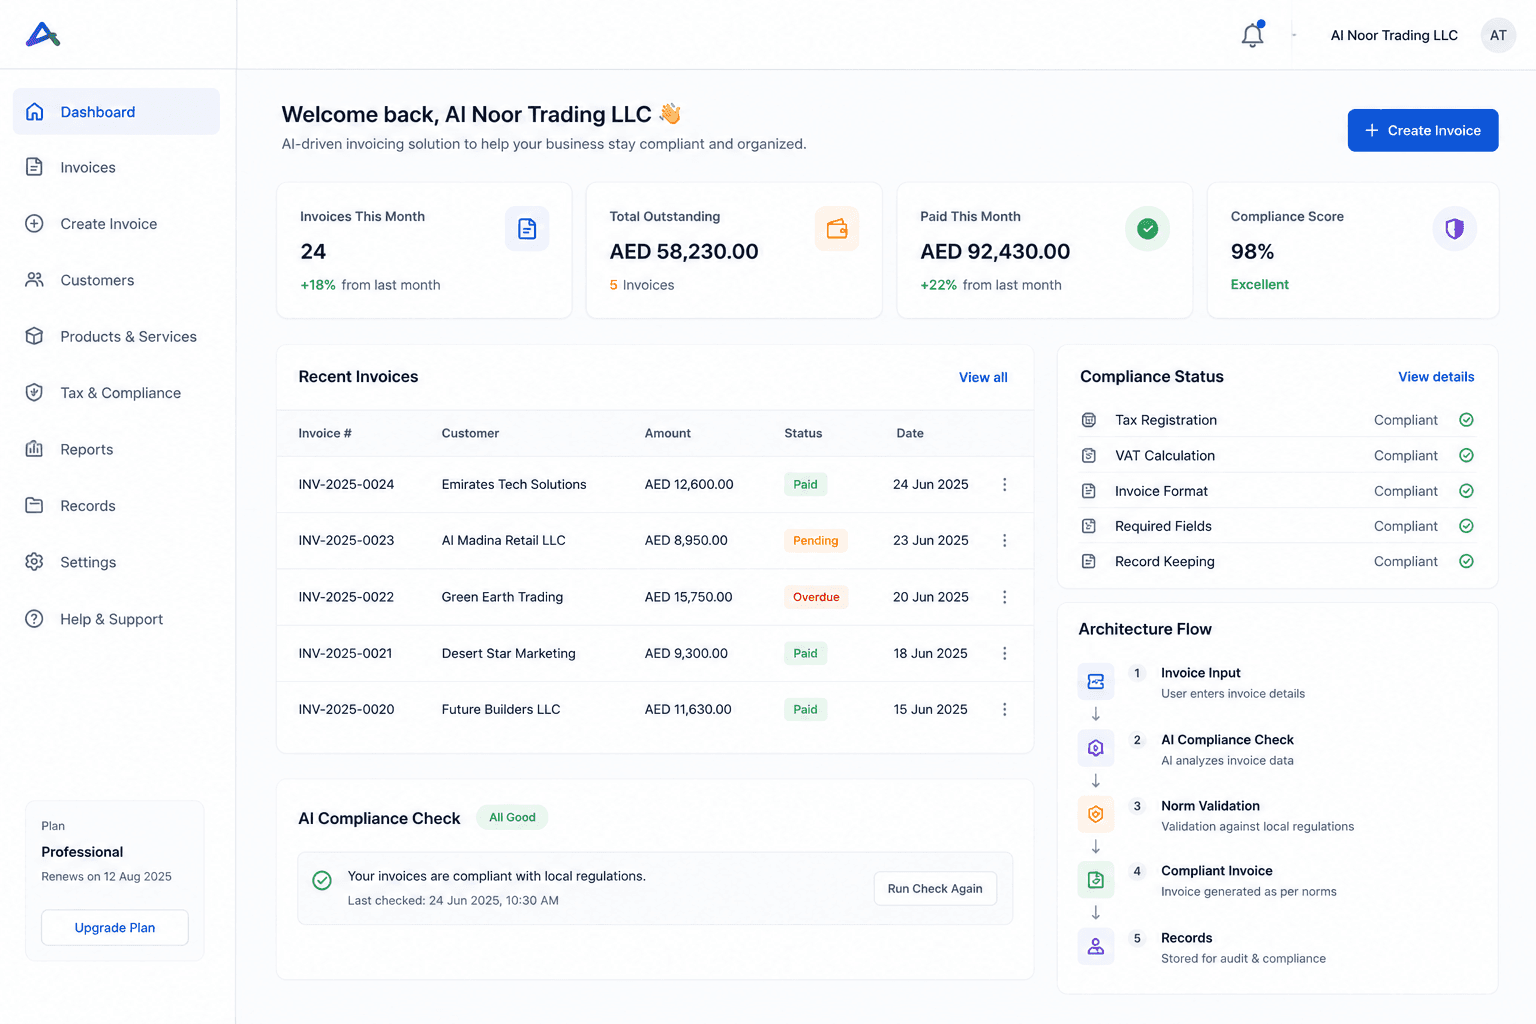Image resolution: width=1536 pixels, height=1024 pixels.
Task: Click the Invoice Format compliant check icon
Action: 1466,491
